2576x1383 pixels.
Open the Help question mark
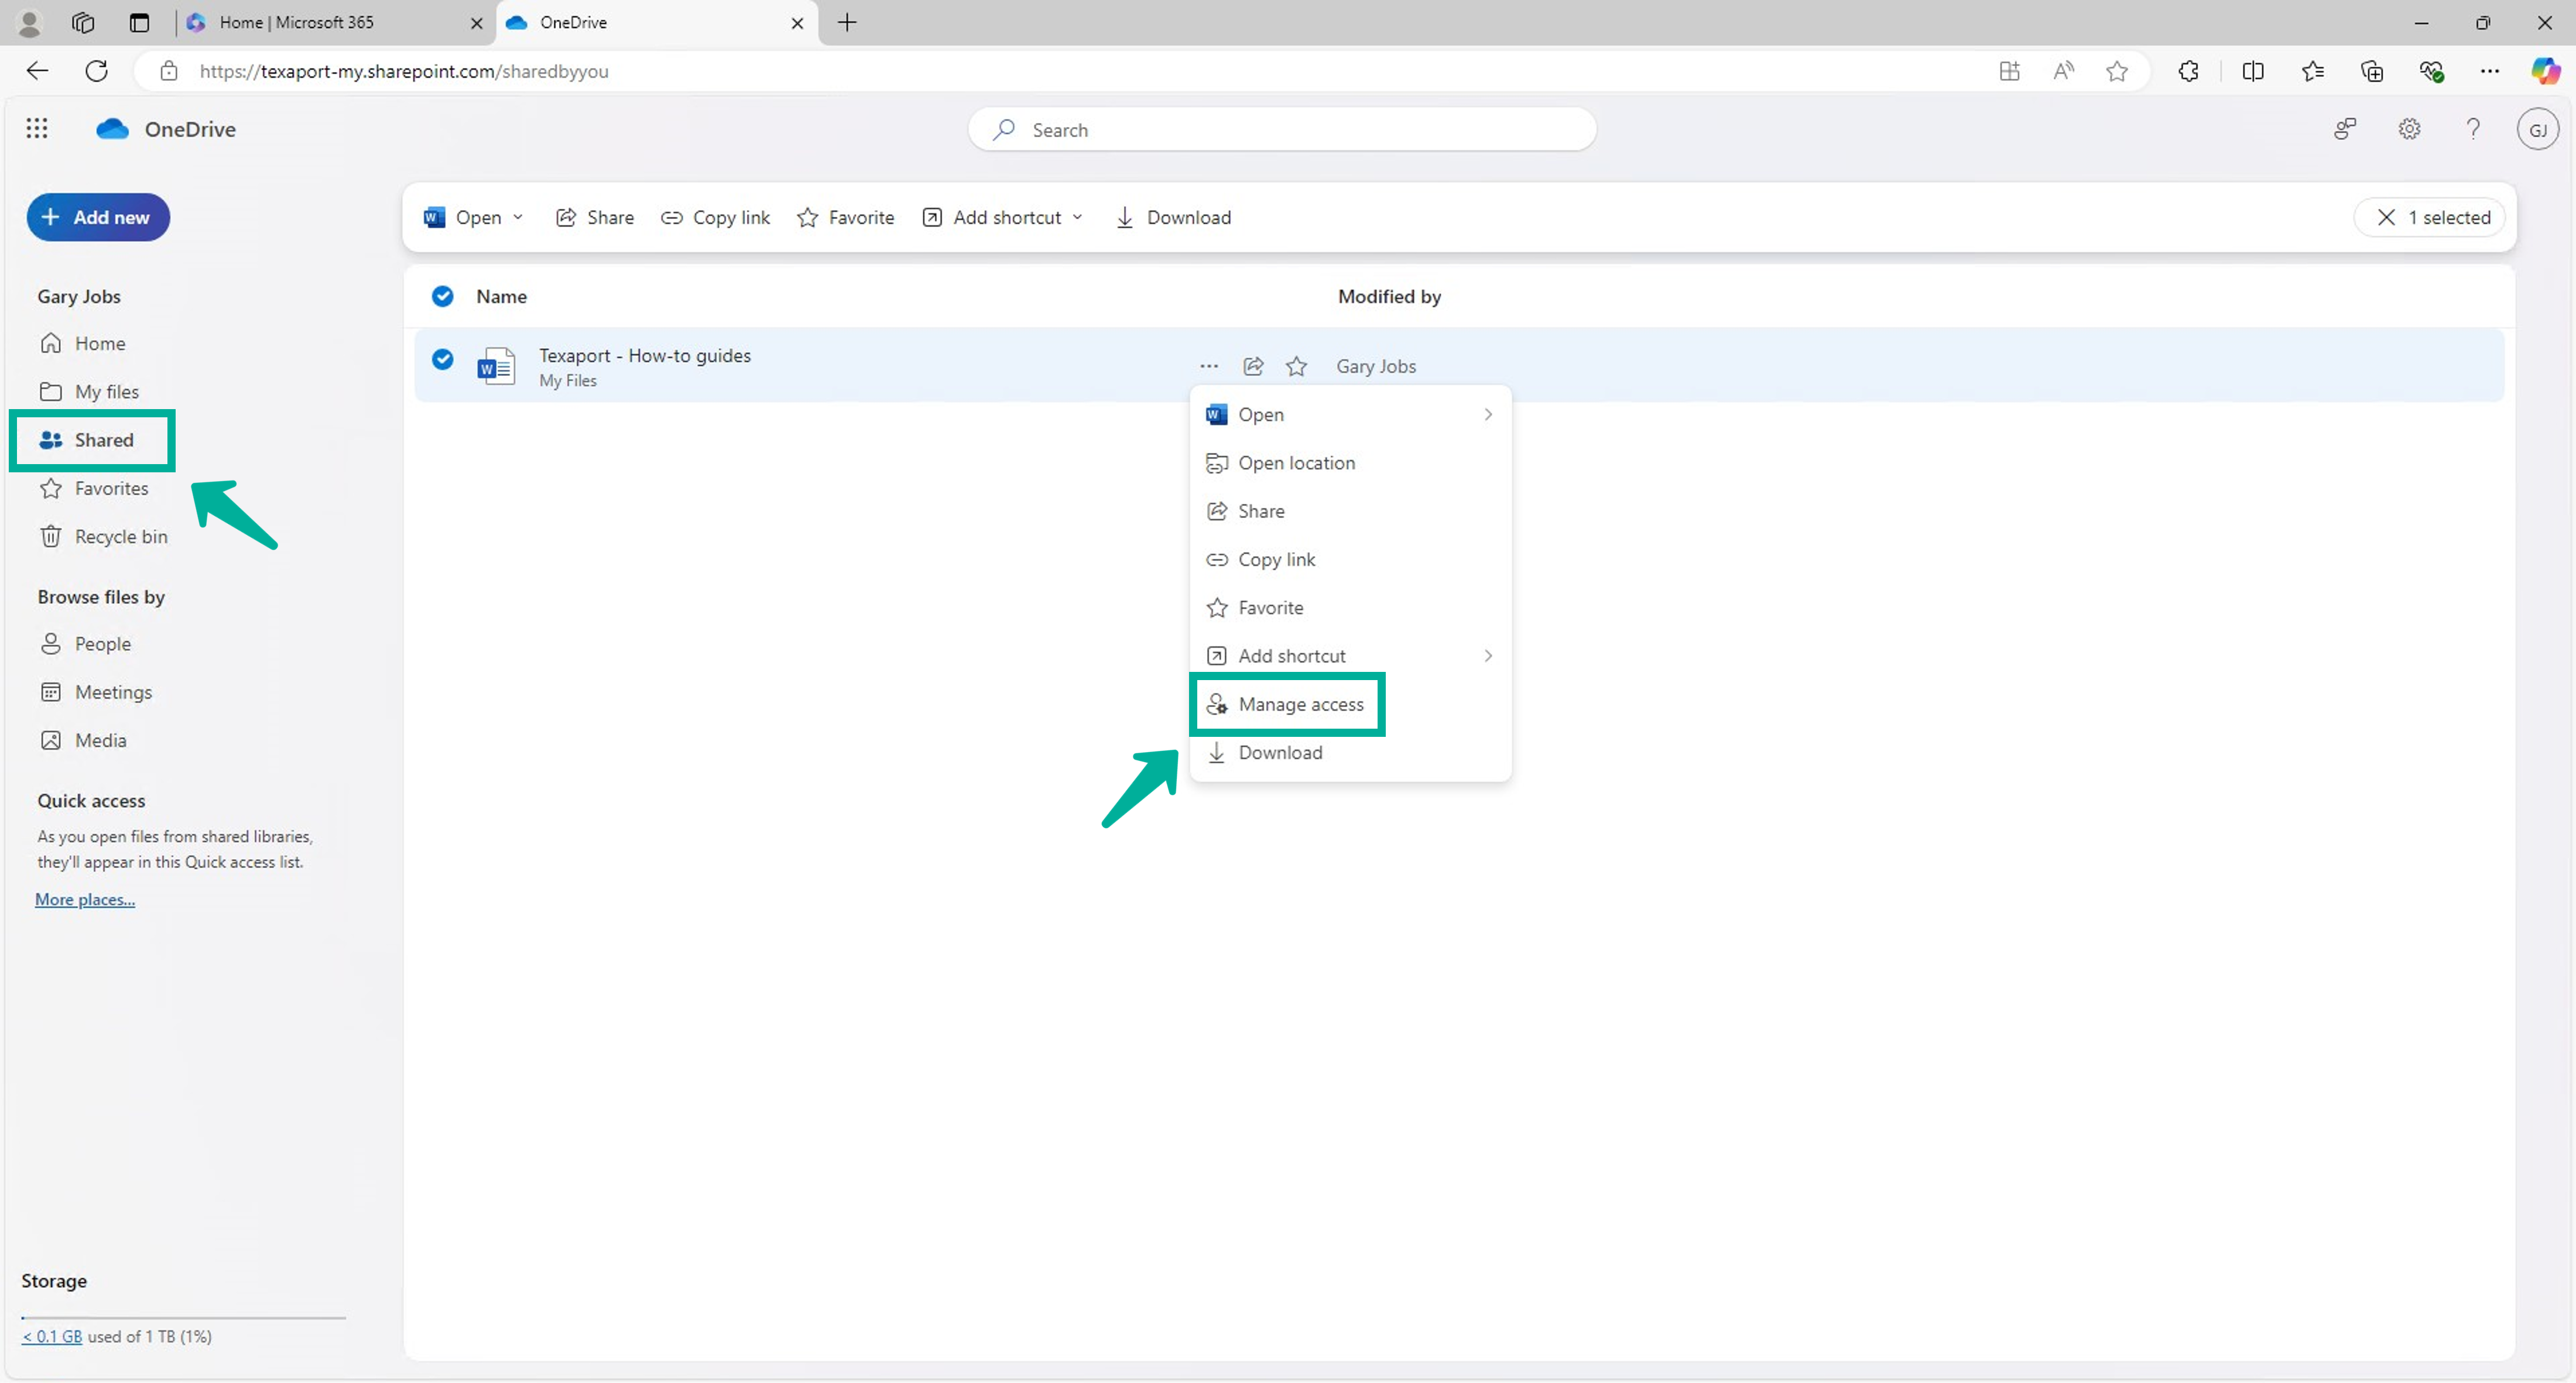(2473, 129)
